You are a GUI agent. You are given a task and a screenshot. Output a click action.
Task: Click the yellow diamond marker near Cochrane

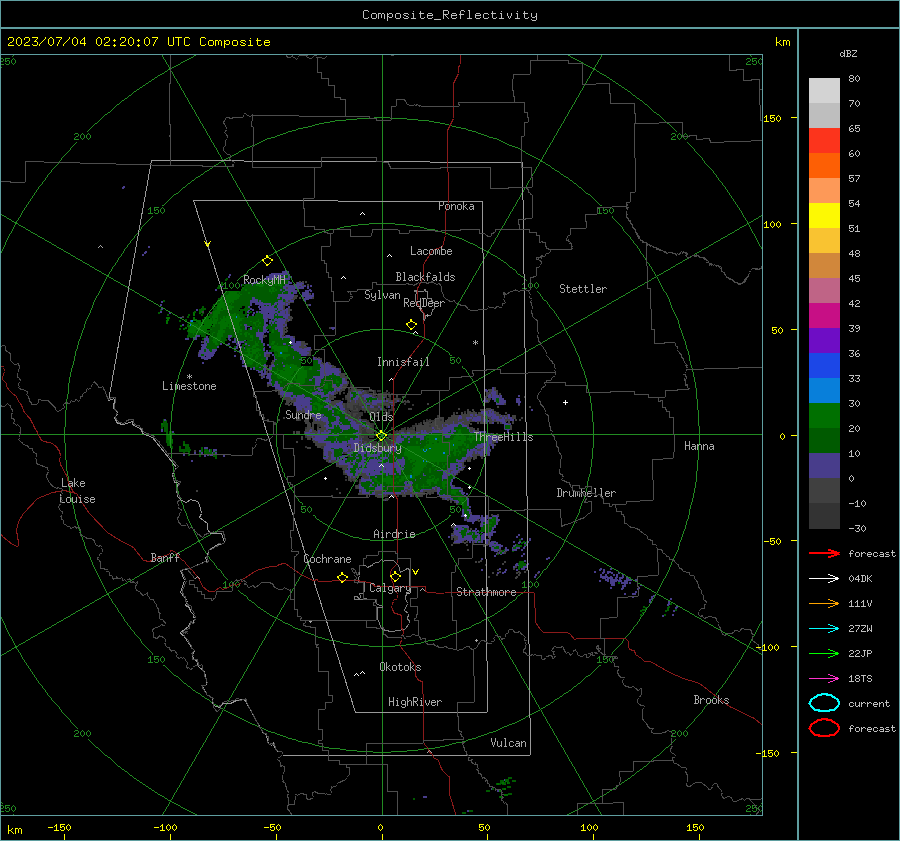click(343, 577)
